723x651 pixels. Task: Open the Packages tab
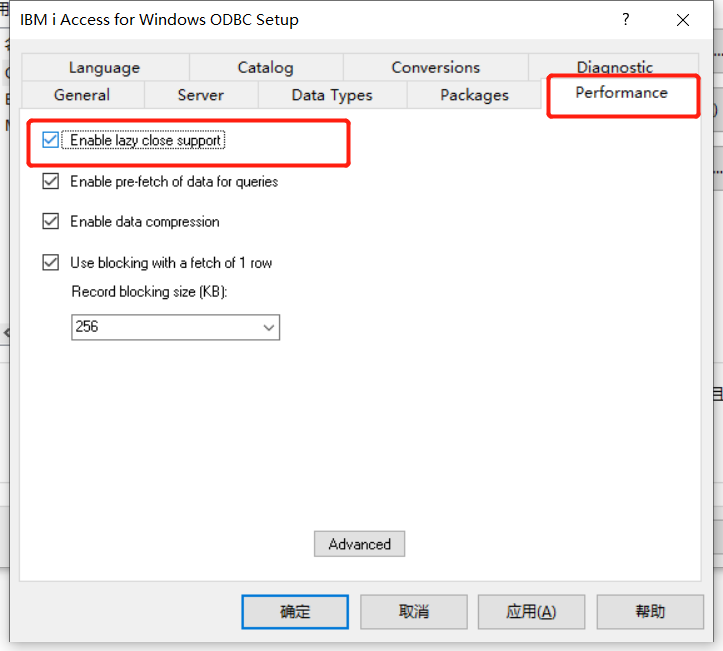[474, 95]
